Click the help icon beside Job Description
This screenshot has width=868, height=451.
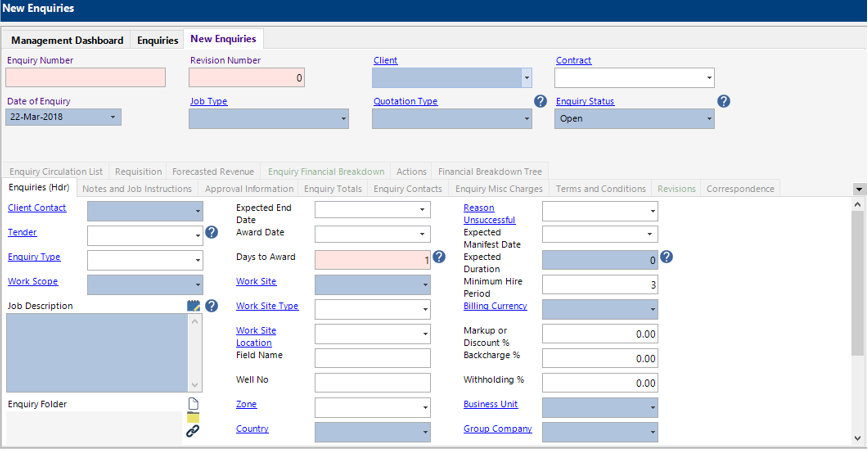[211, 306]
